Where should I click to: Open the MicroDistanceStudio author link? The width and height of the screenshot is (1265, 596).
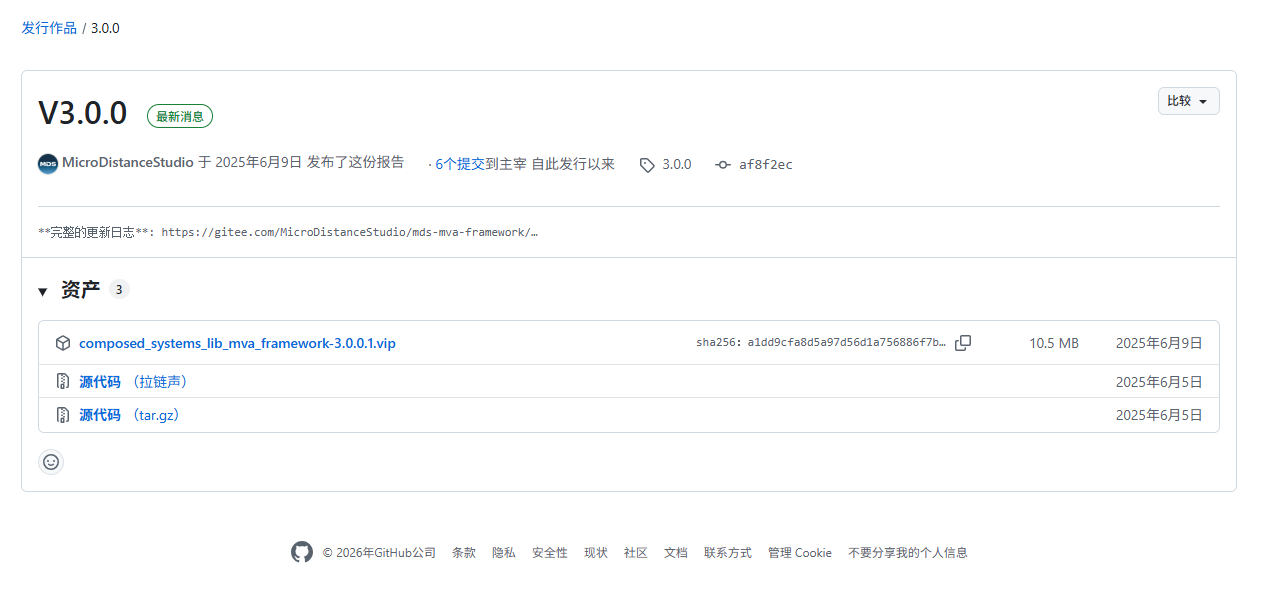(128, 163)
